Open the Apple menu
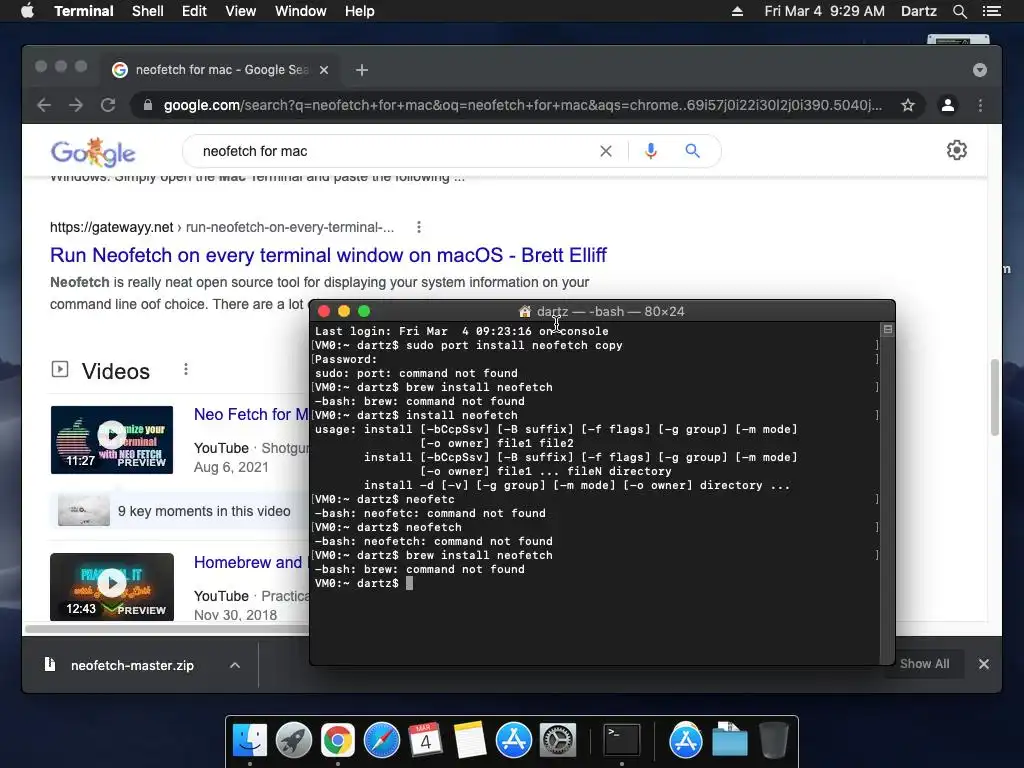 tap(27, 11)
